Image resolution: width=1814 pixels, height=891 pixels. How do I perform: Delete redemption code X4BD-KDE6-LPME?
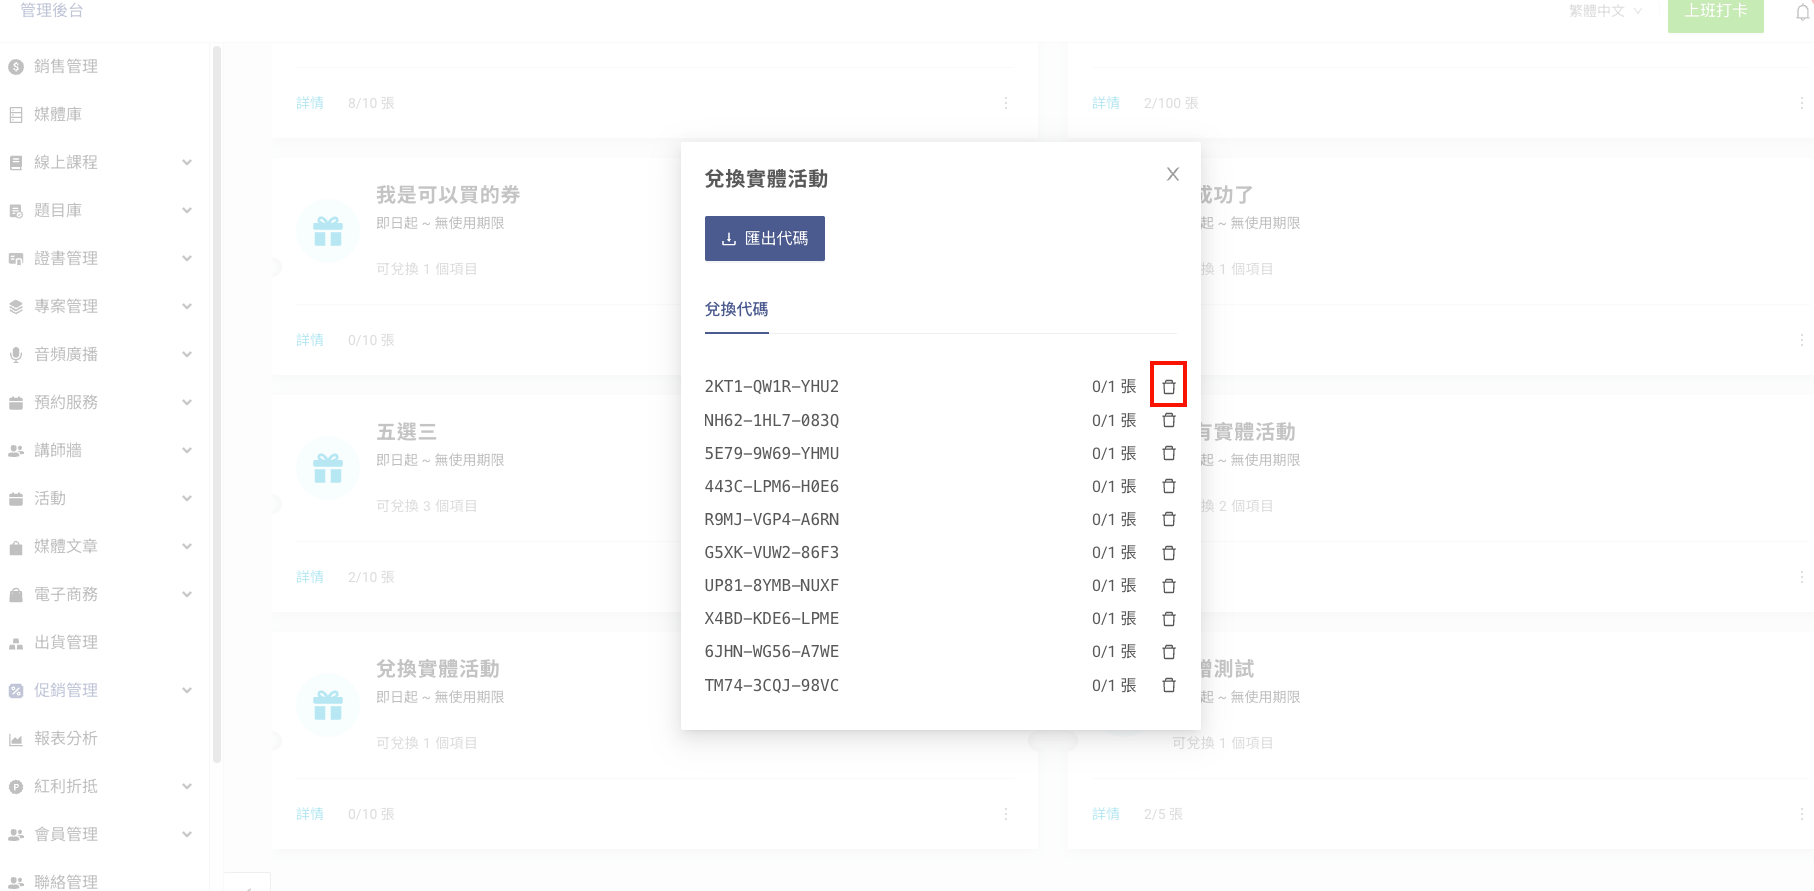1168,618
